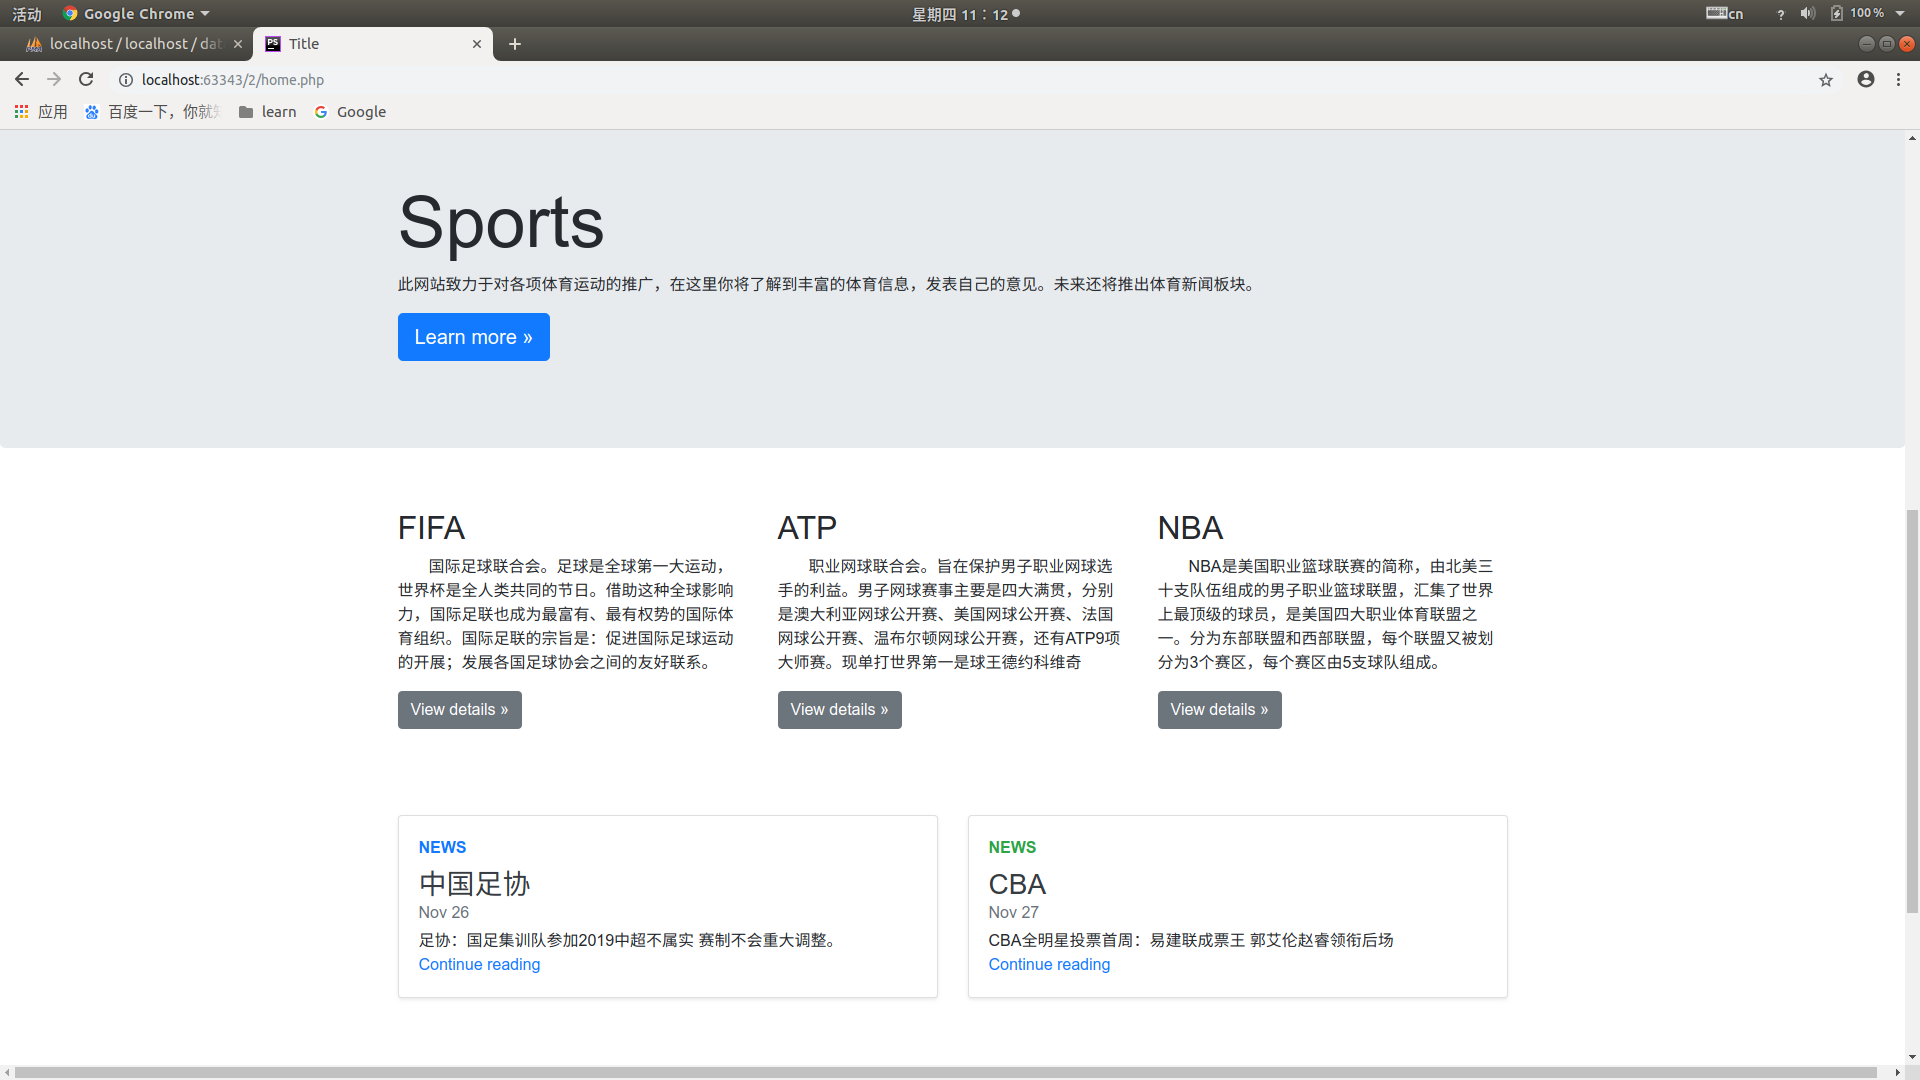
Task: Bookmark this page with the star icon
Action: click(x=1826, y=80)
